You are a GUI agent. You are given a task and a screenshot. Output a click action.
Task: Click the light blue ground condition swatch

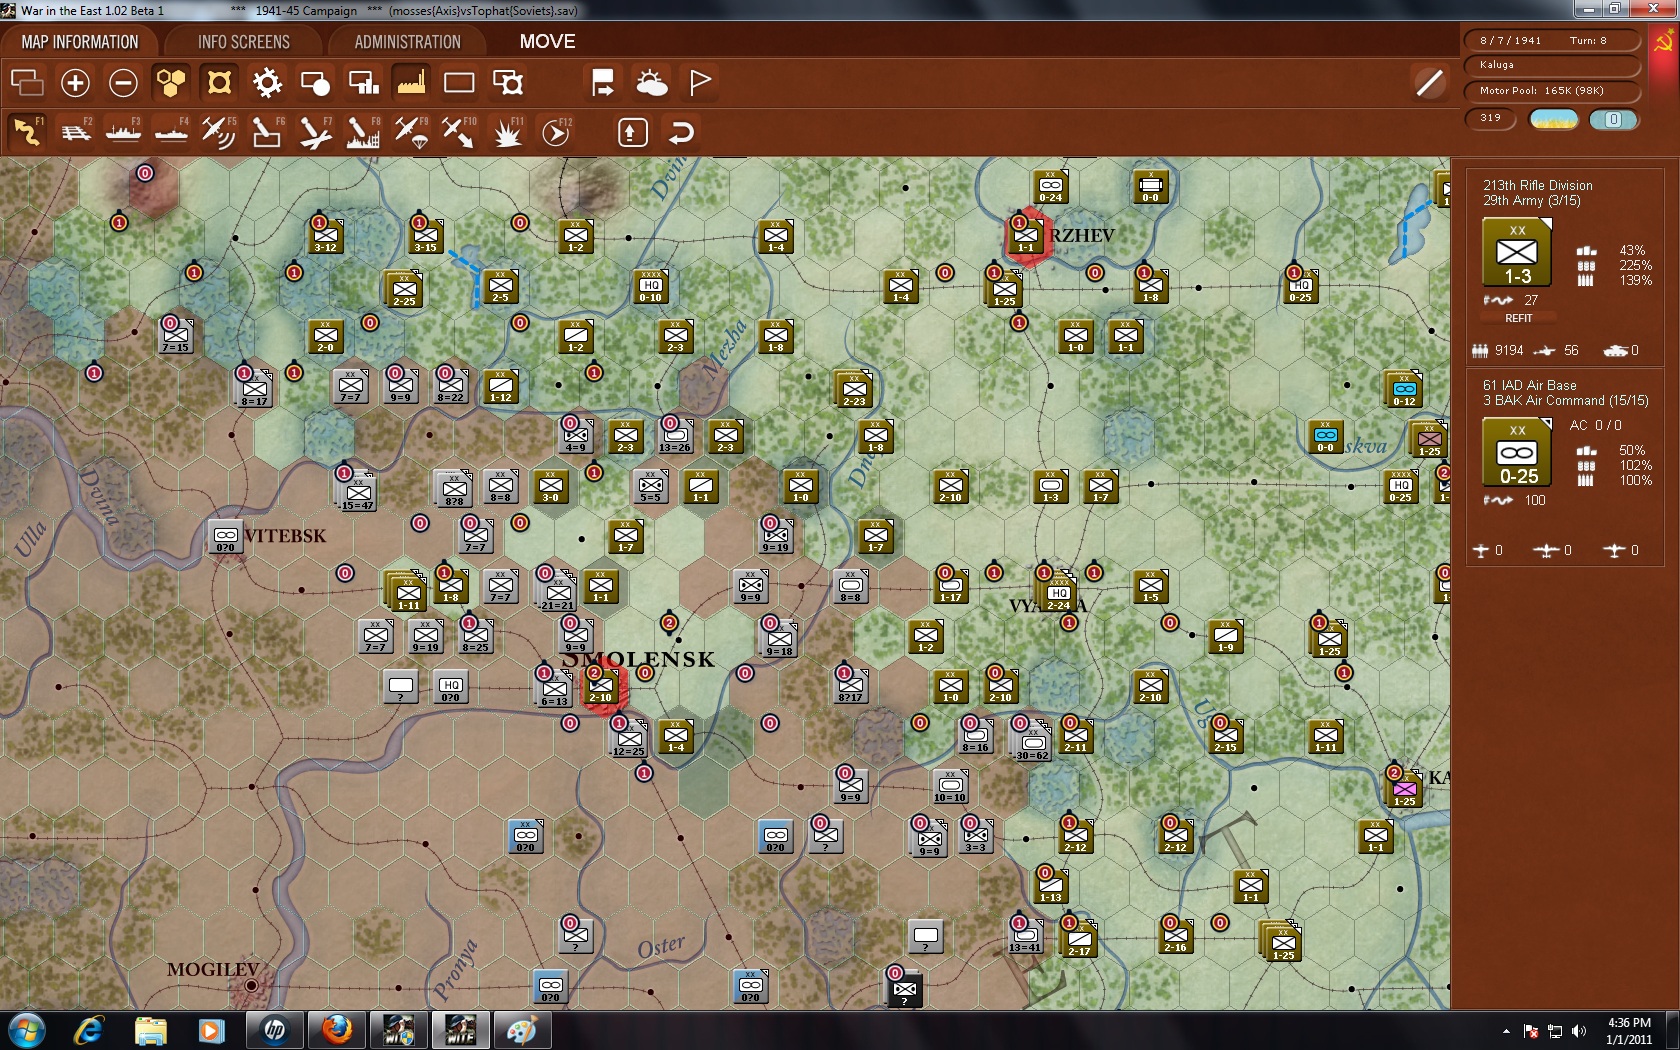(x=1613, y=120)
